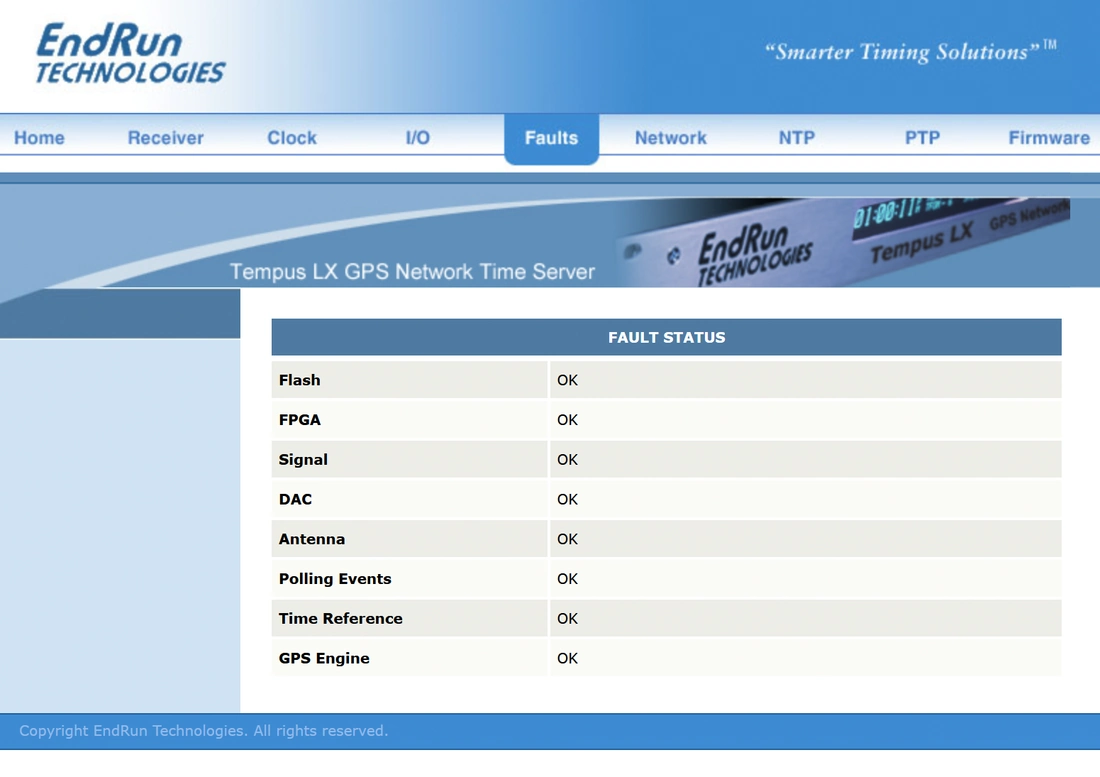Click the EndRun Technologies logo
The image size is (1100, 777).
point(130,53)
